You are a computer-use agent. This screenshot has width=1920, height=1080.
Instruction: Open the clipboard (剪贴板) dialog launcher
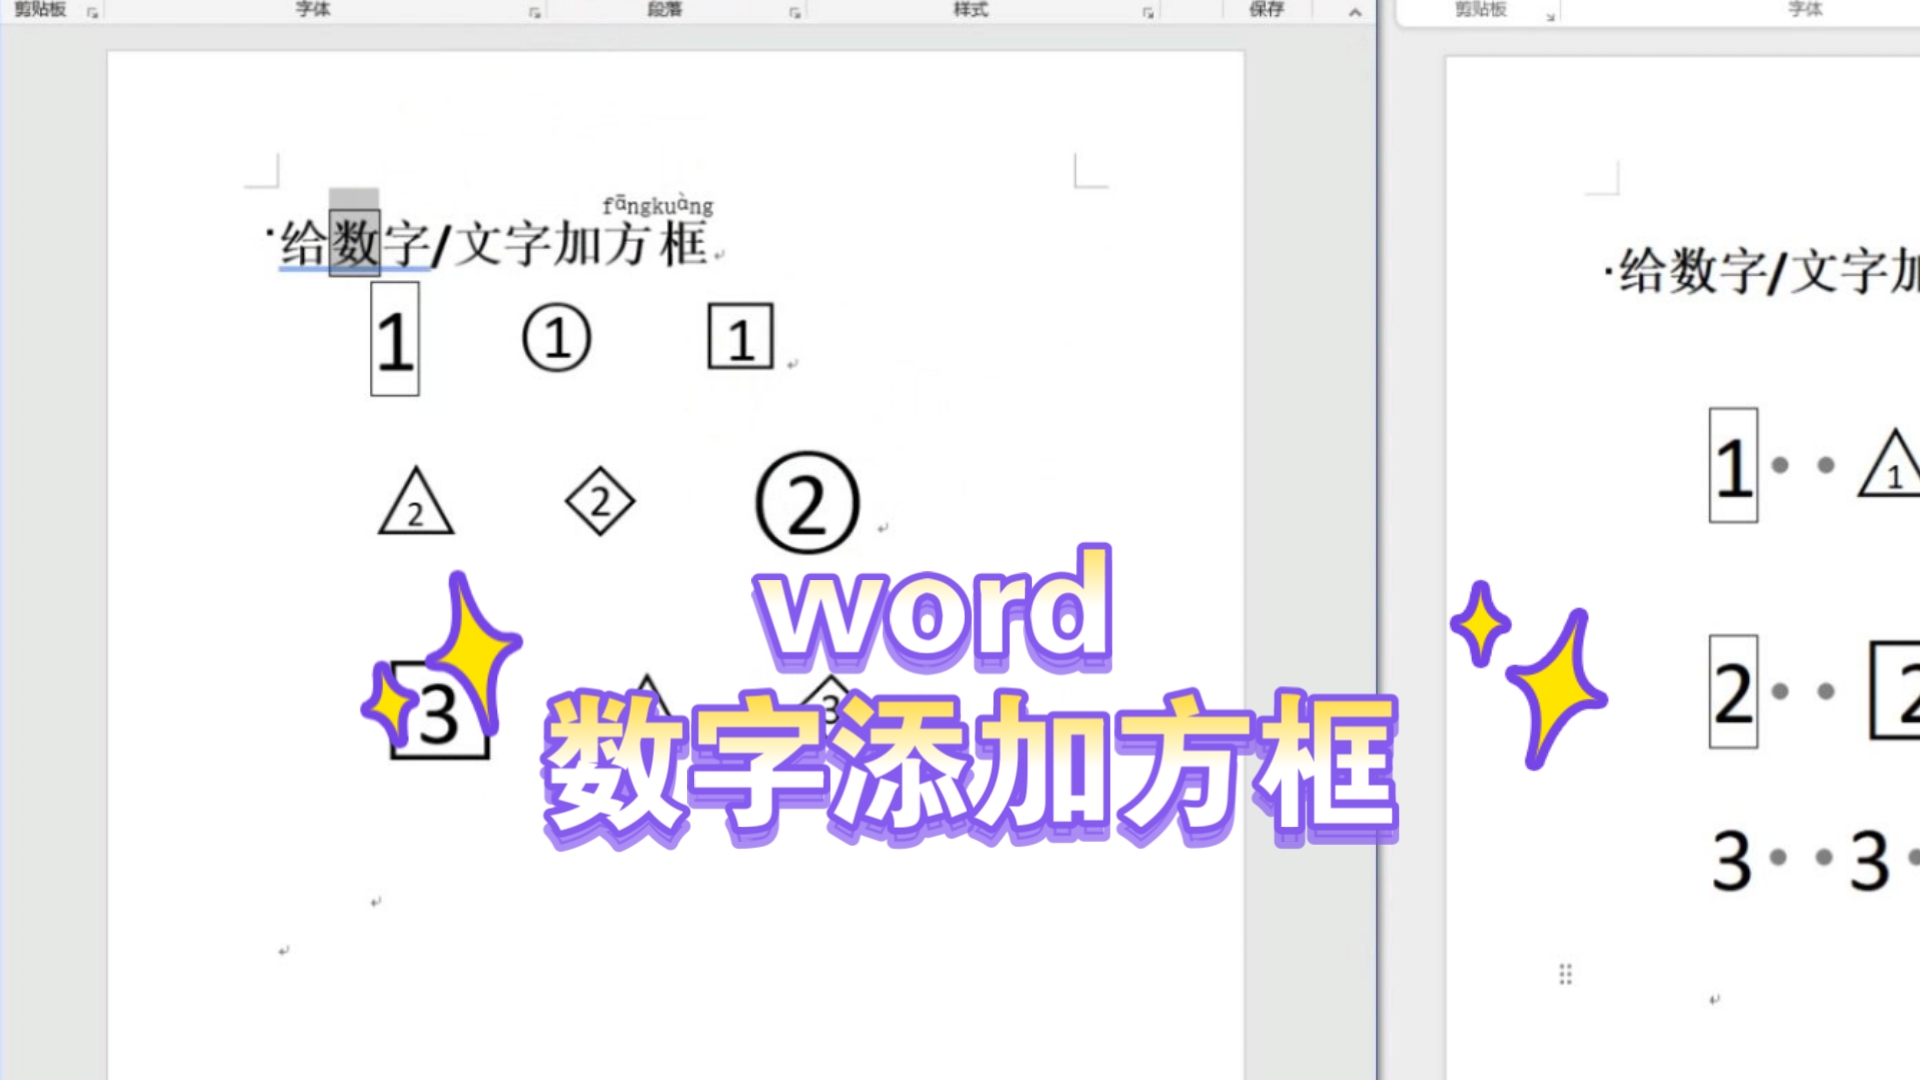(92, 13)
